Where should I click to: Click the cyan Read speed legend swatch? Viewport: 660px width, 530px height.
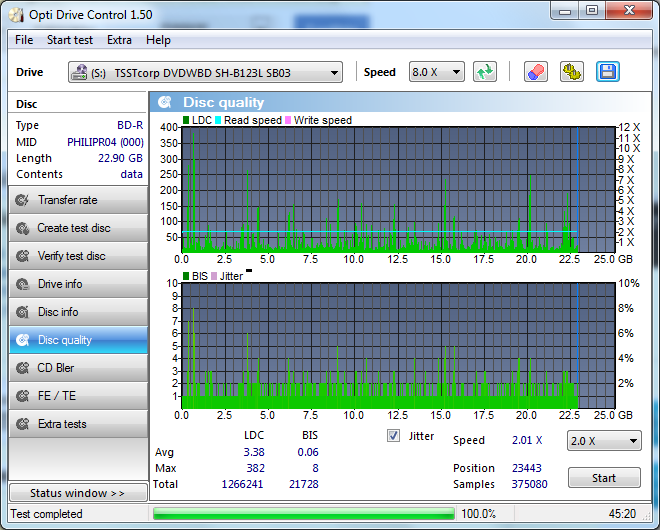point(218,120)
